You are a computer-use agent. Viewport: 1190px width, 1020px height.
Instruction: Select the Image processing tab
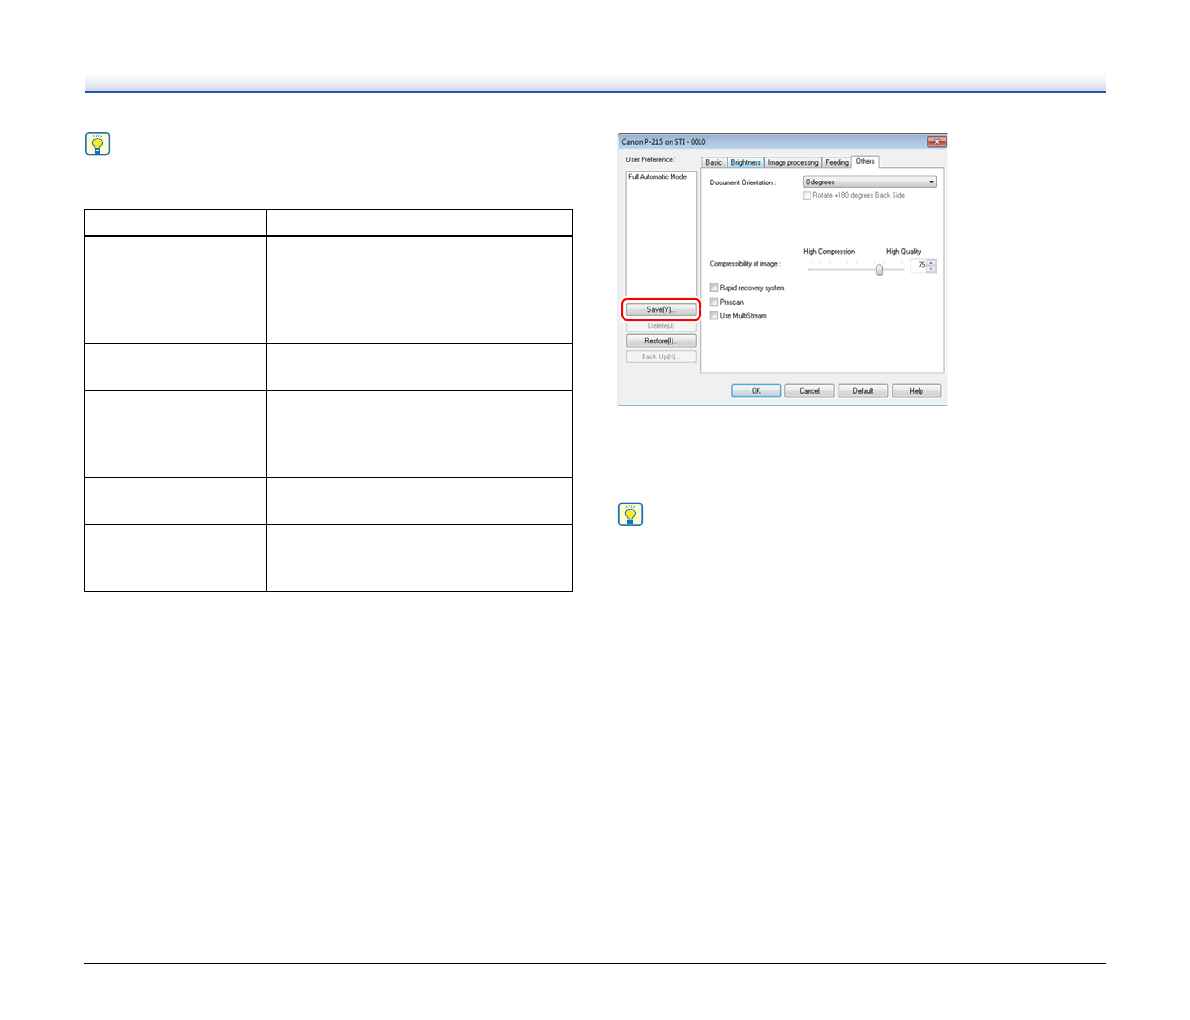click(792, 162)
